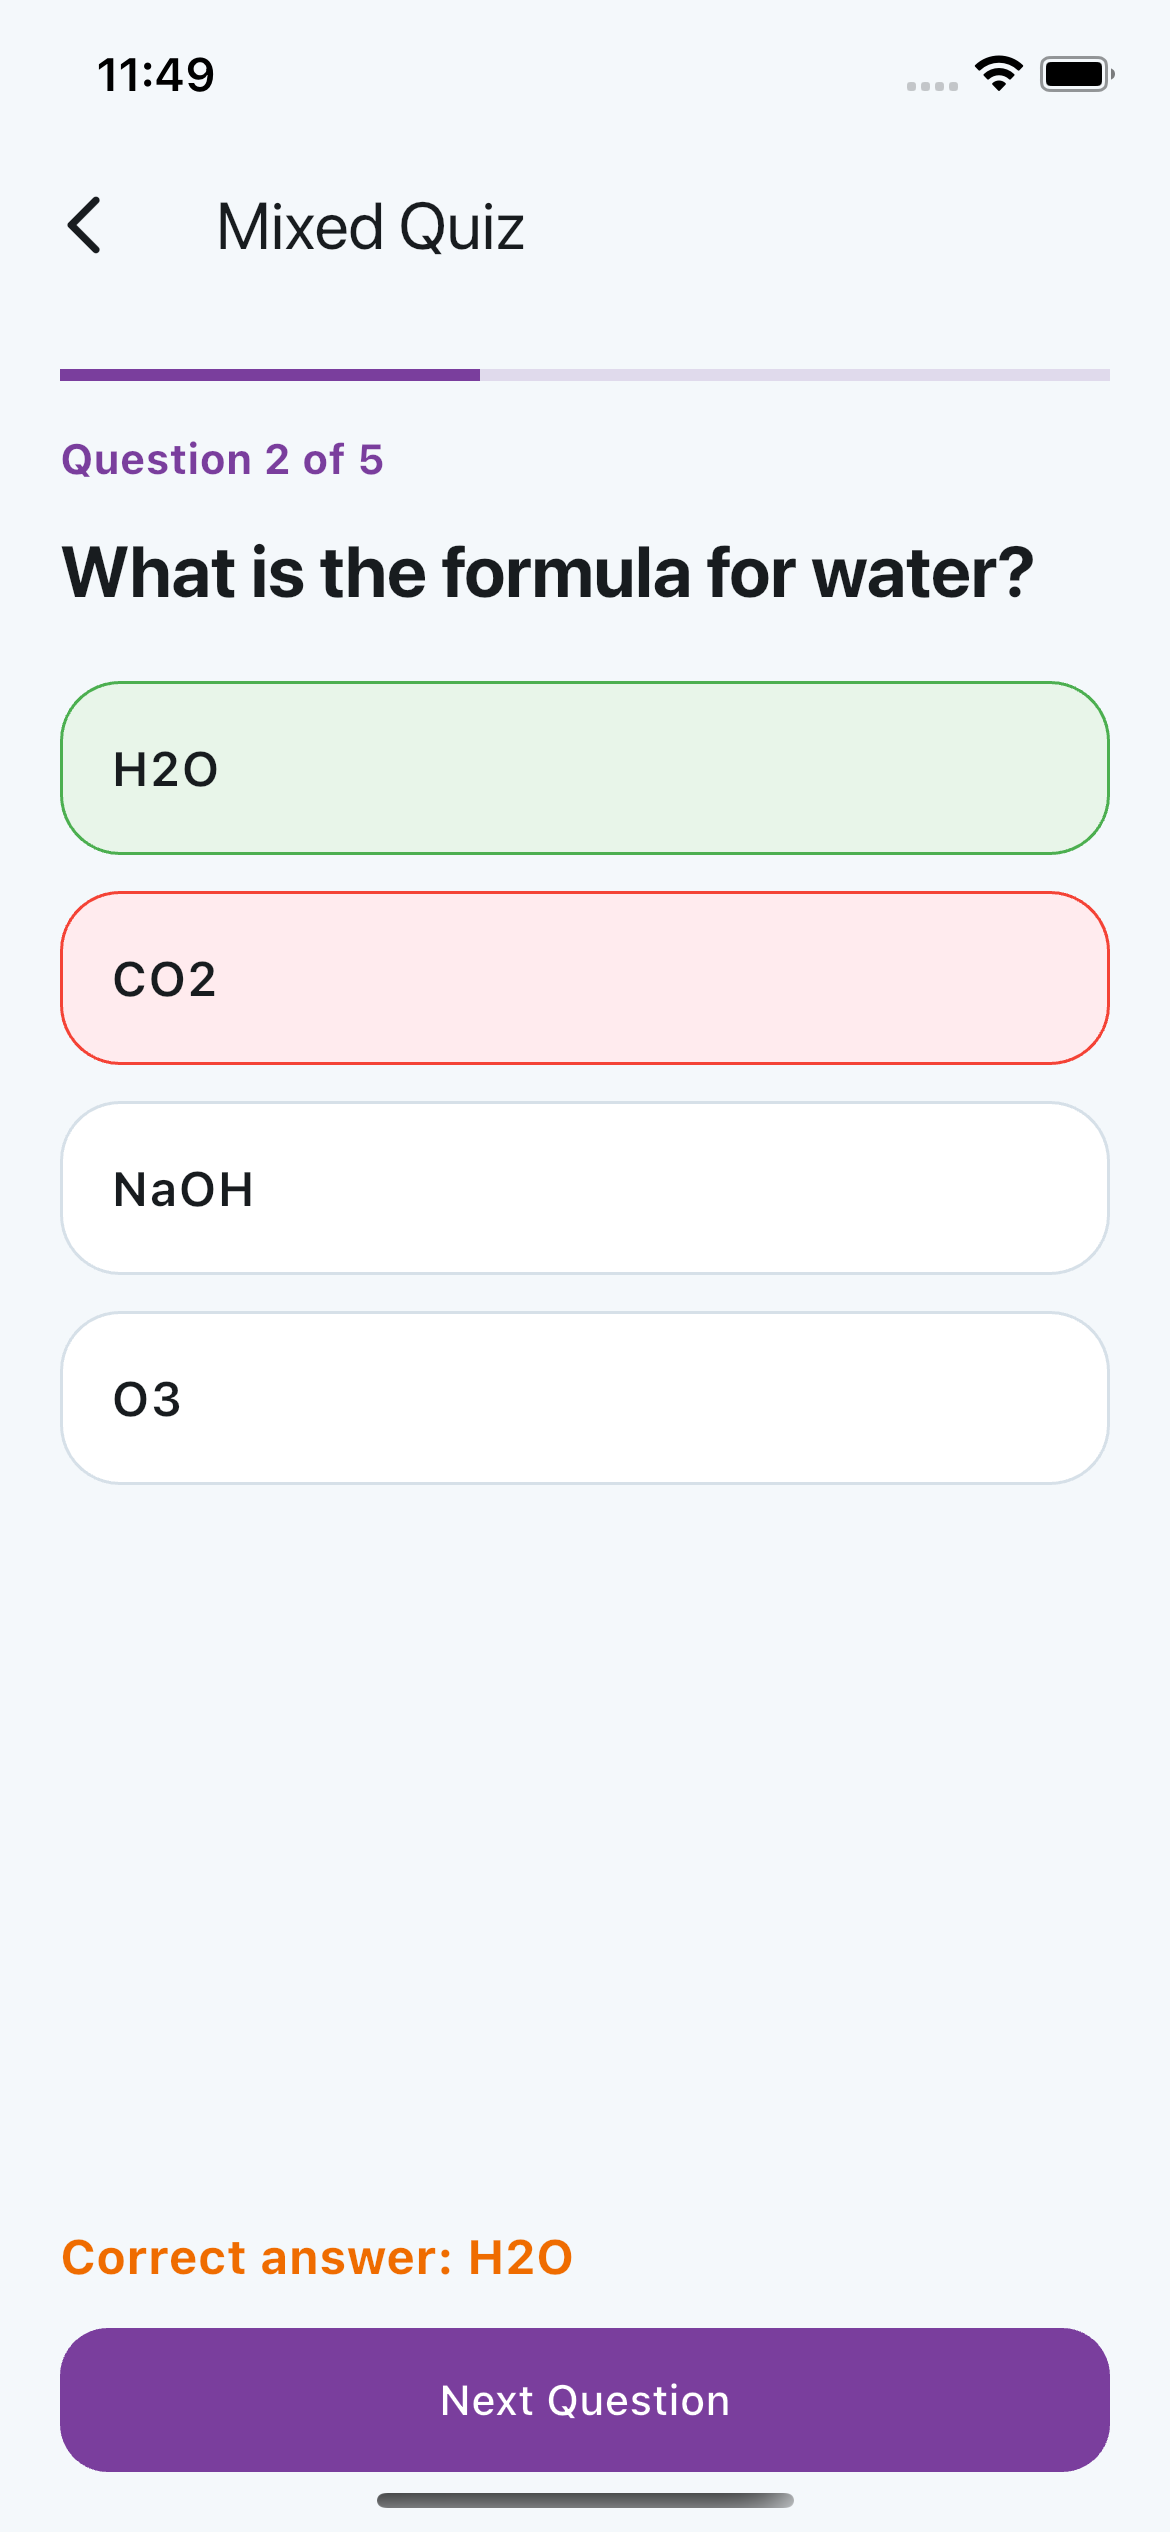Click the empty area below the O3 option
The height and width of the screenshot is (2532, 1170).
(585, 1850)
